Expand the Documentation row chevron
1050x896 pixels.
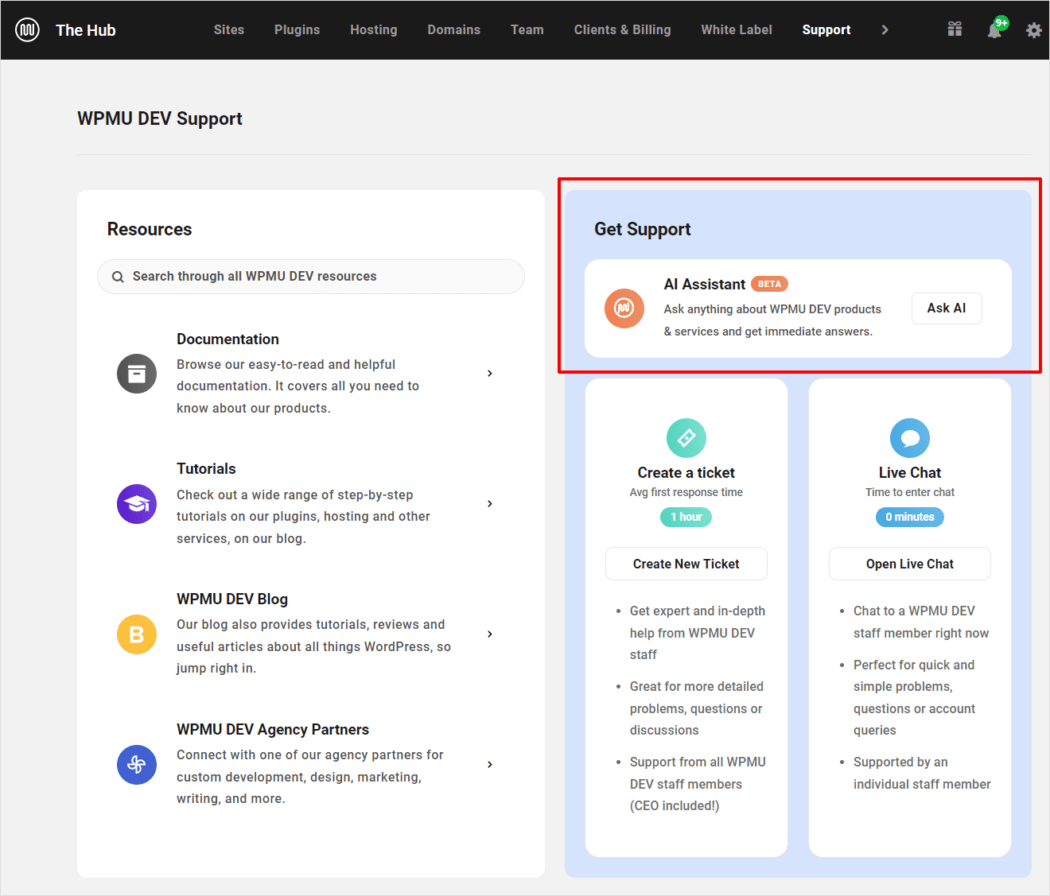(490, 373)
